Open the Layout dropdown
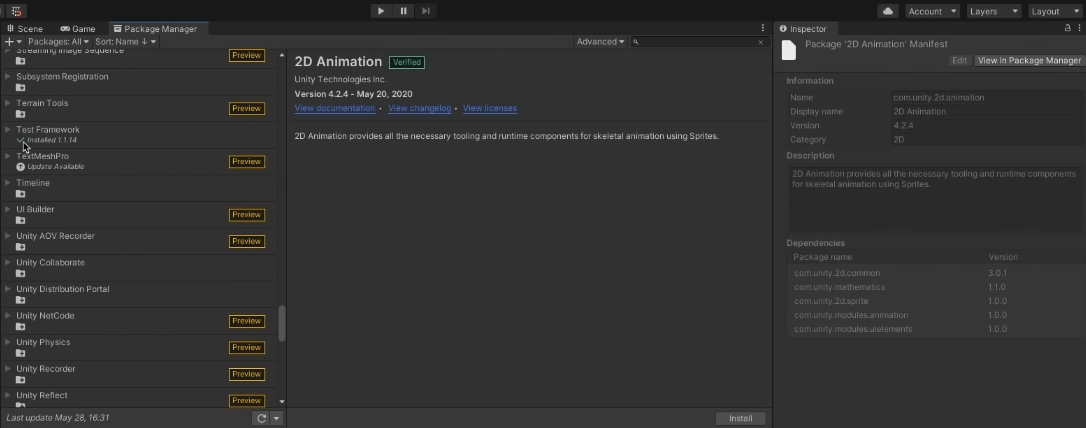 [x=1051, y=11]
